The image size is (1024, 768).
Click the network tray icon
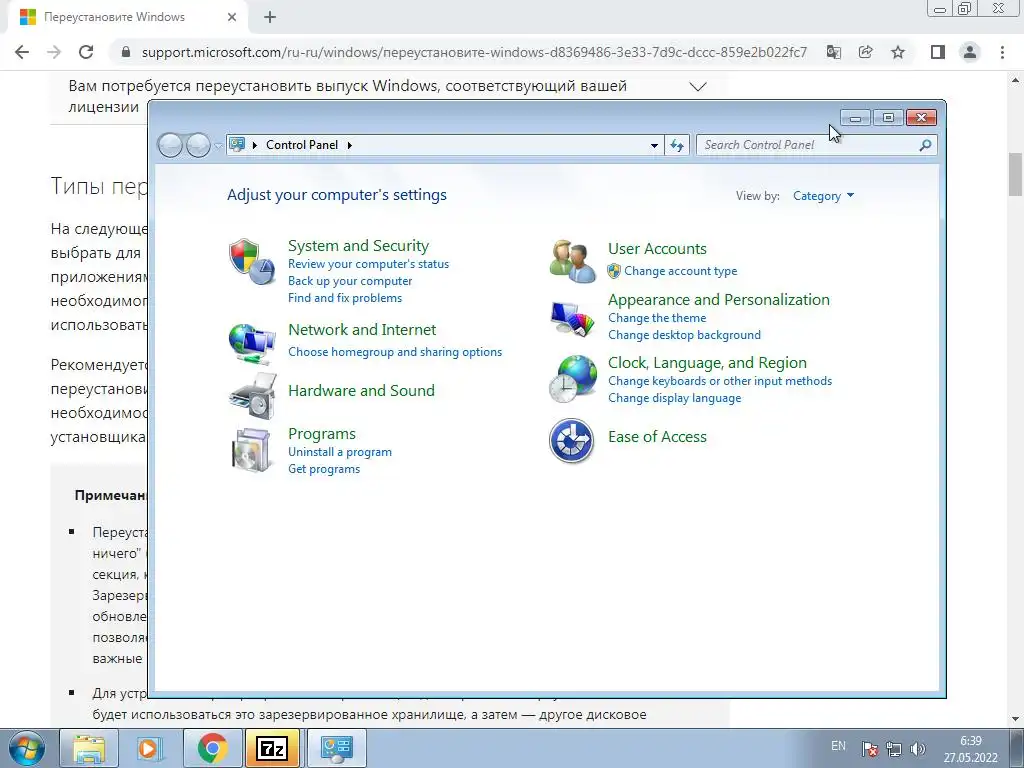tap(893, 748)
